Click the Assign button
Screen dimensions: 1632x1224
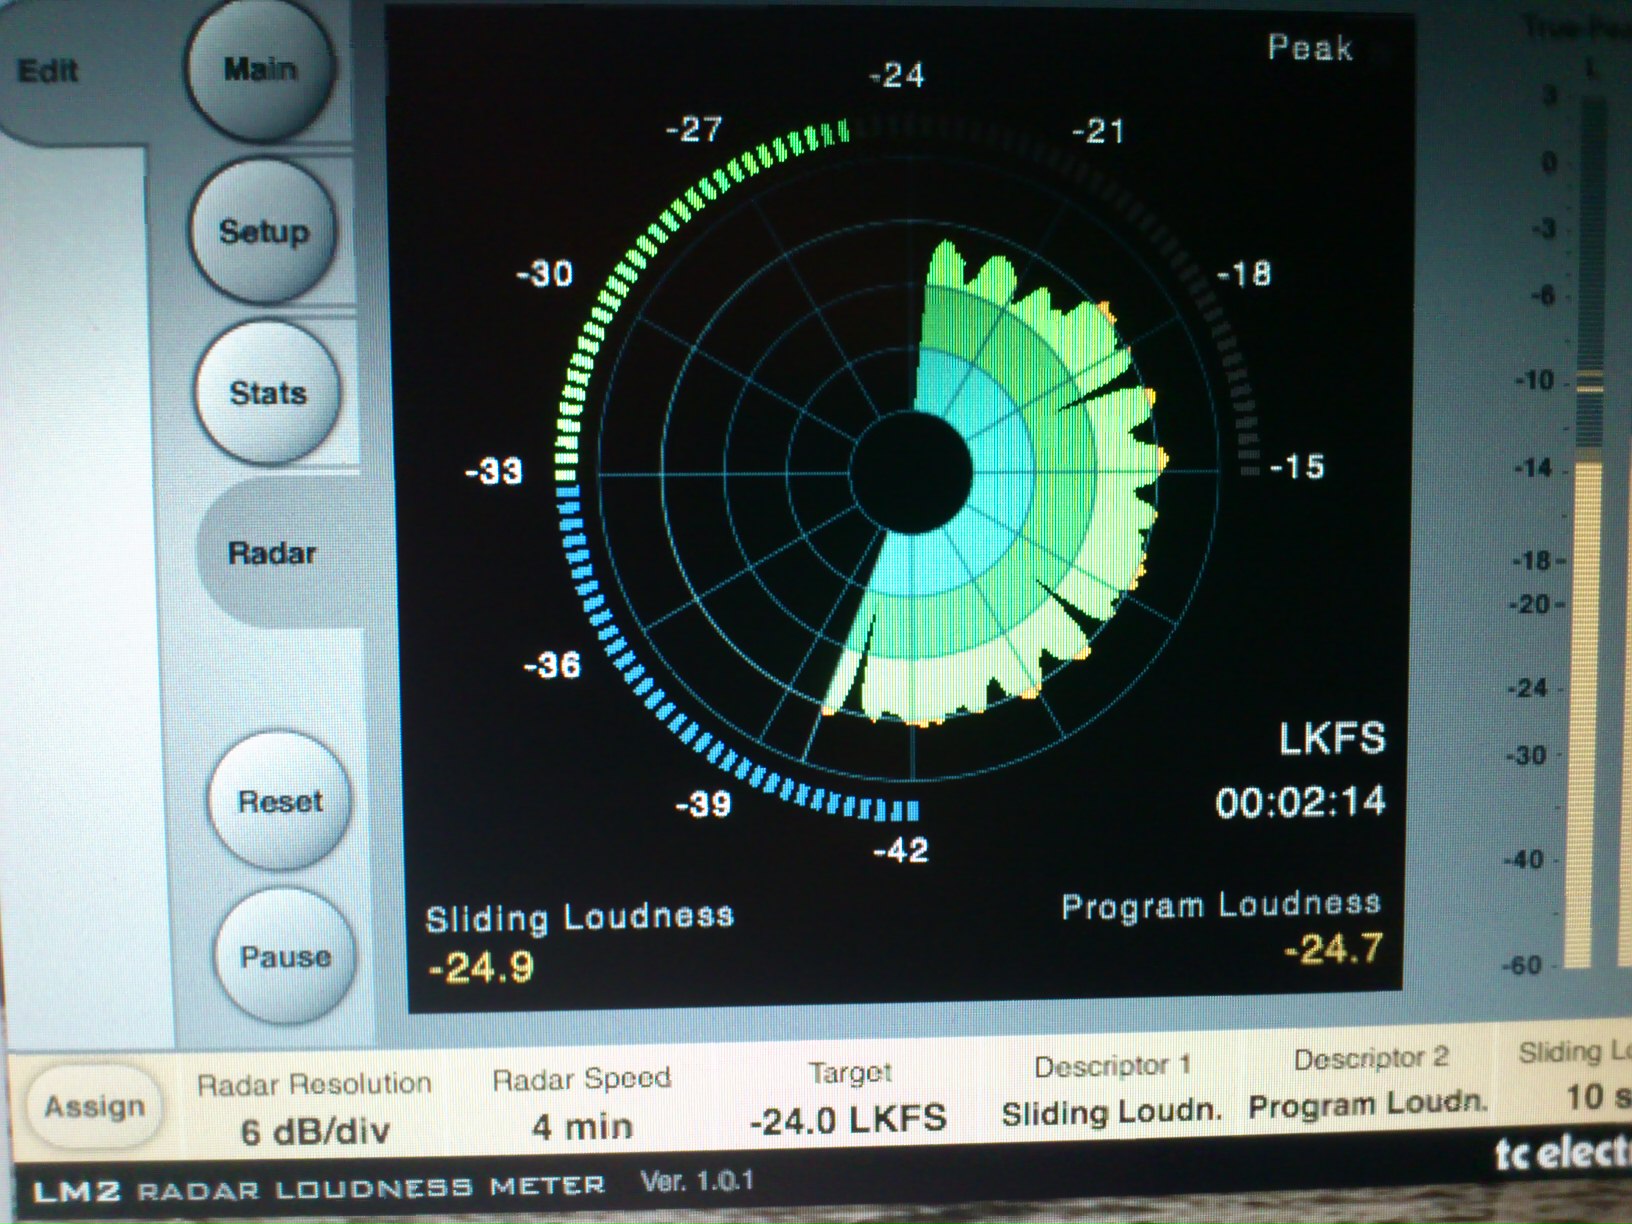94,1106
